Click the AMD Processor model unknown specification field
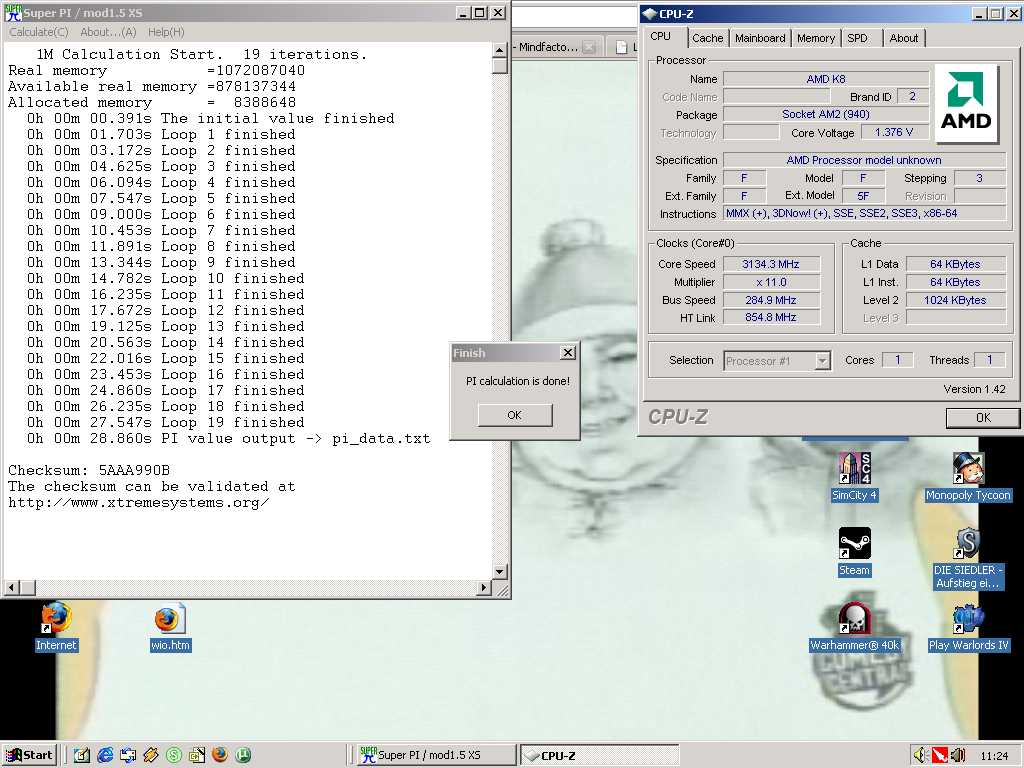The height and width of the screenshot is (768, 1024). coord(864,160)
